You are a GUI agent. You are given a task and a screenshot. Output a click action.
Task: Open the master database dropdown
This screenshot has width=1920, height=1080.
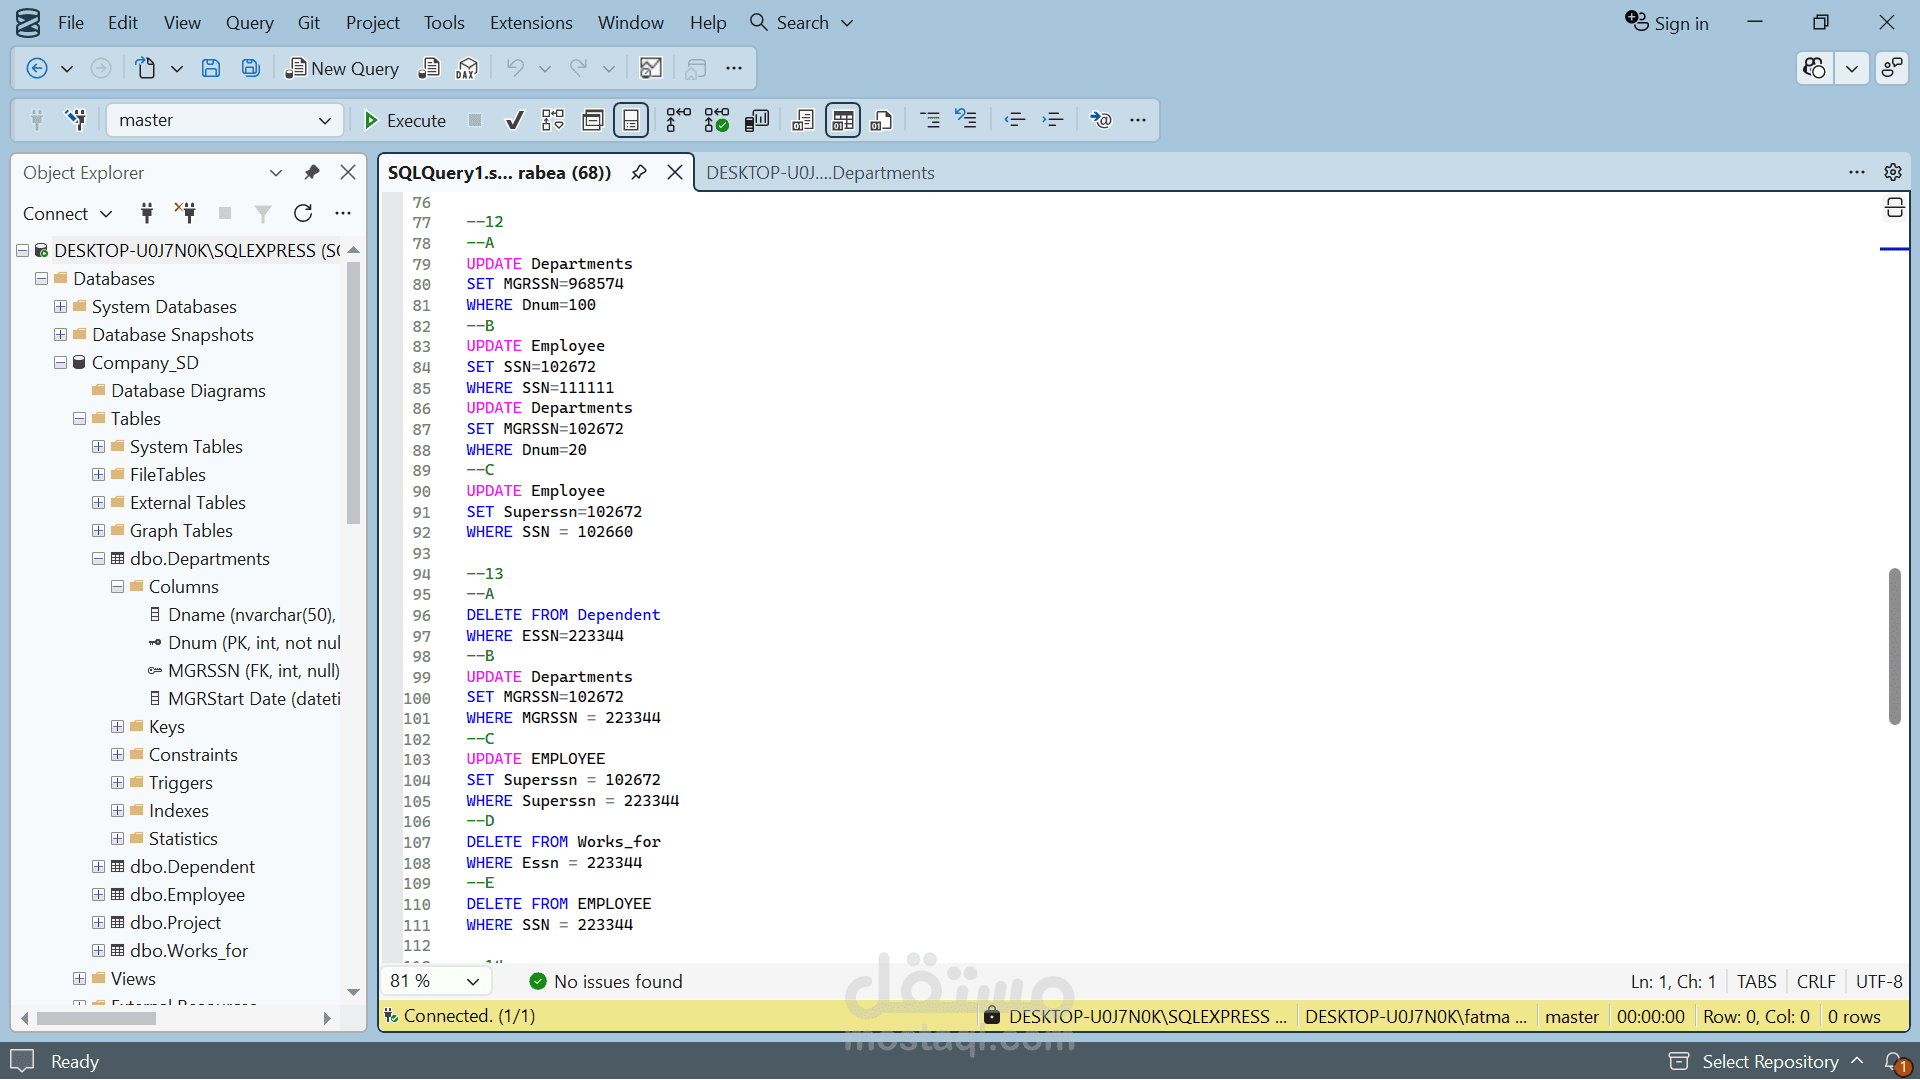pyautogui.click(x=224, y=120)
